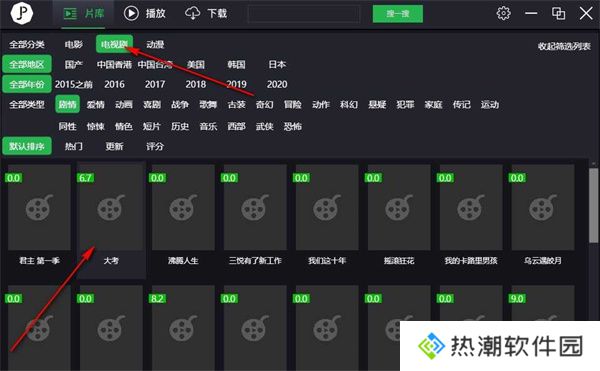600x371 pixels.
Task: Select 全部年份 year filter
Action: coord(27,84)
